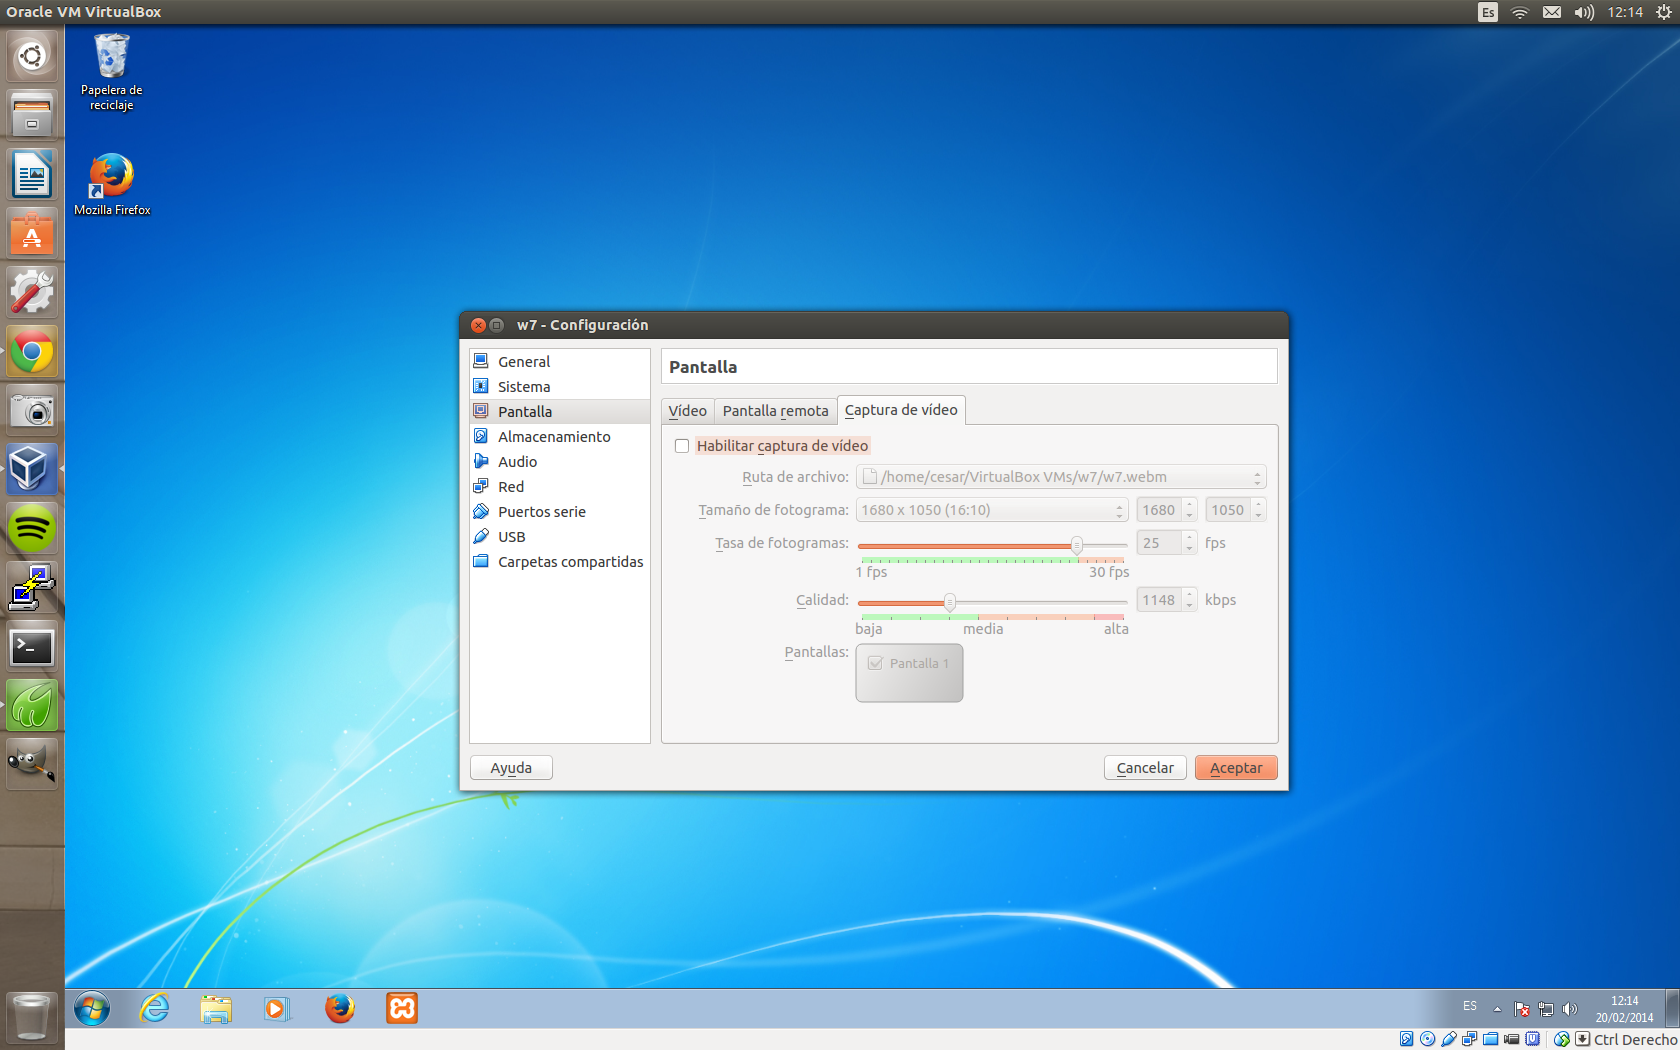
Task: Switch to the Vídeo tab
Action: pos(687,411)
